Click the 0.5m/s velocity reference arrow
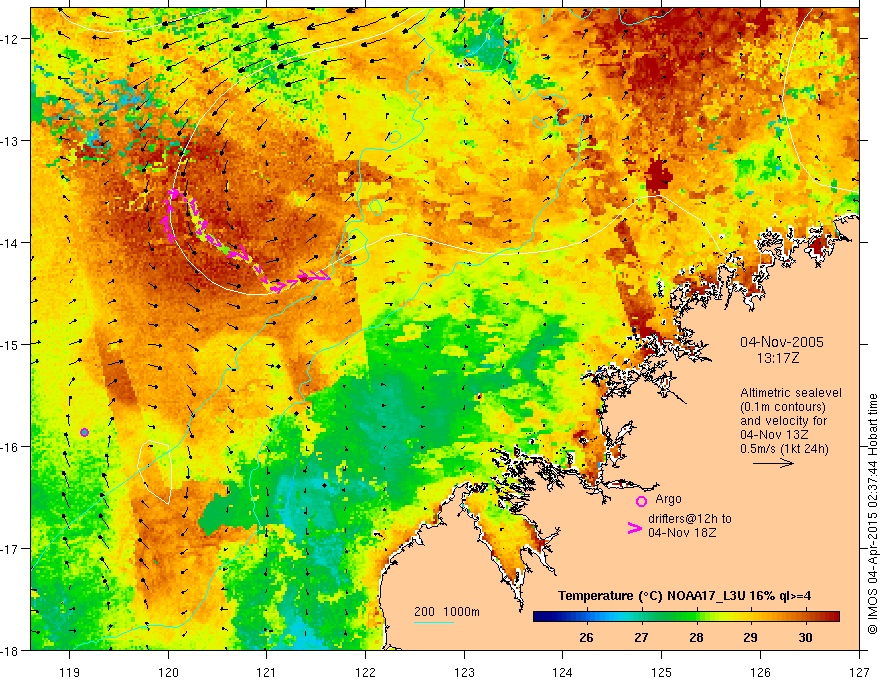880x680 pixels. (x=773, y=463)
